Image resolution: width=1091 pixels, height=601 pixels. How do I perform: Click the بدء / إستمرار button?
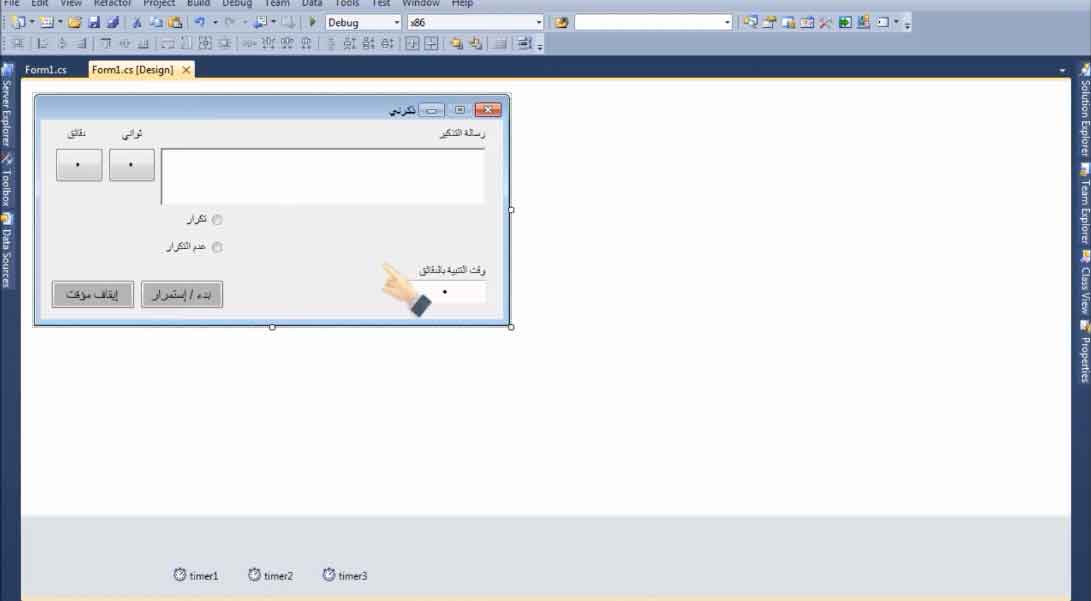(x=182, y=295)
